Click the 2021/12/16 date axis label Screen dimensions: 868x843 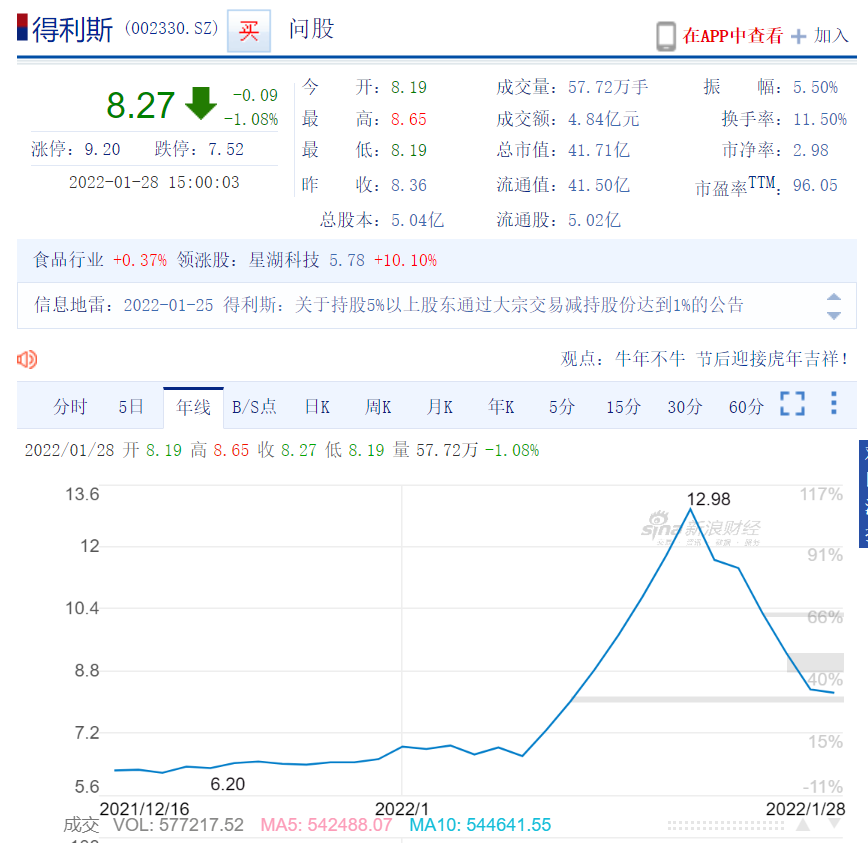144,809
